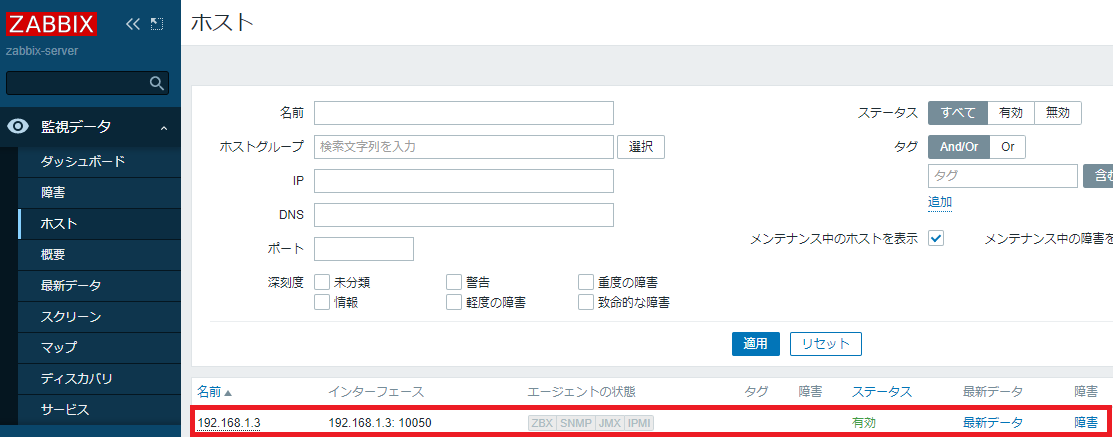Click the SNMP agent status badge

pyautogui.click(x=574, y=423)
